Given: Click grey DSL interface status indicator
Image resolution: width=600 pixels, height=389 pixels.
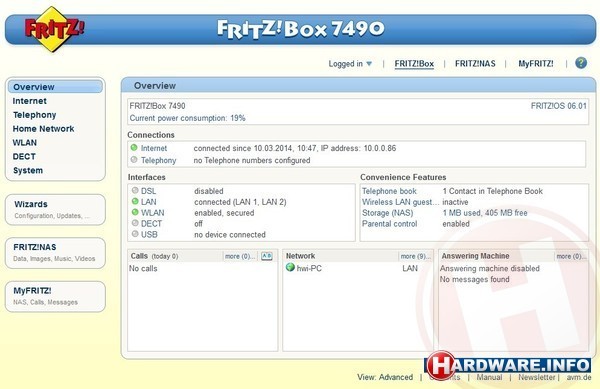Looking at the screenshot, I should click(x=135, y=190).
